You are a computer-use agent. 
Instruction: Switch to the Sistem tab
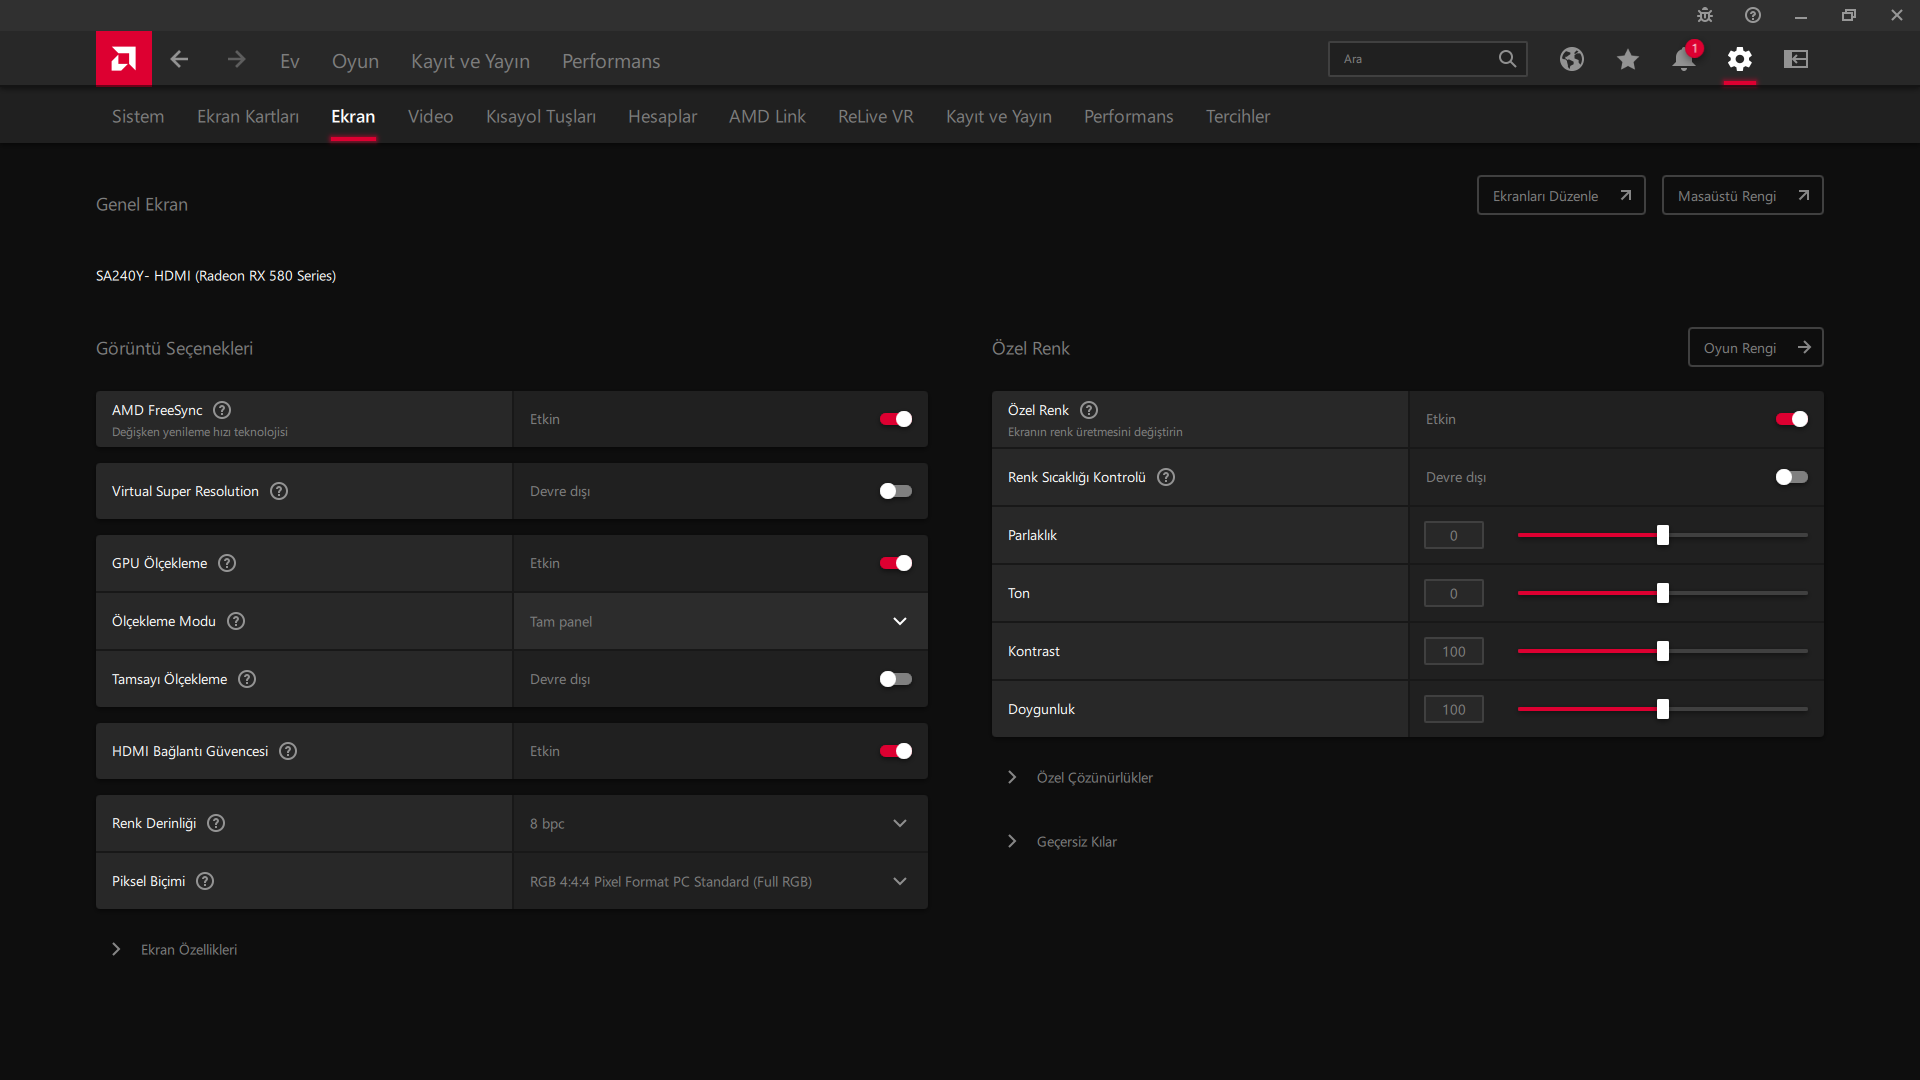coord(138,116)
